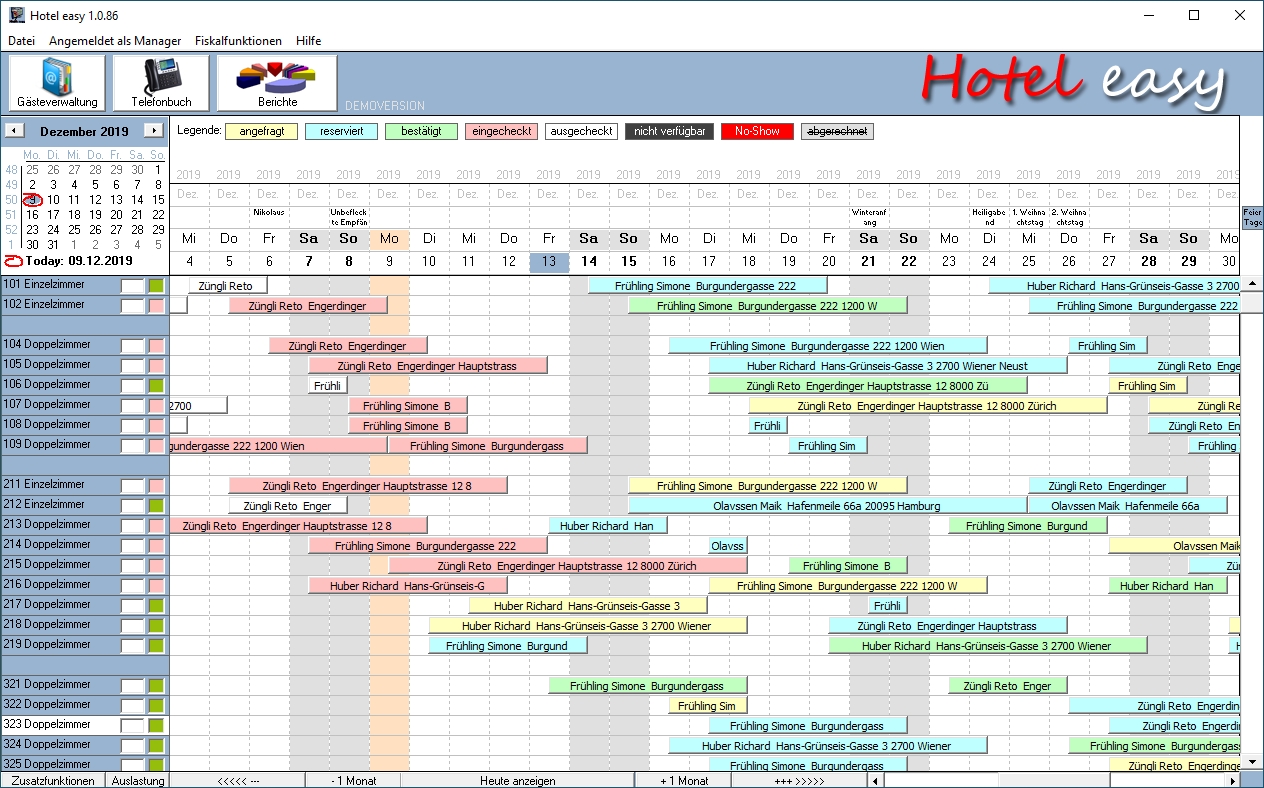The image size is (1264, 788).
Task: Click the + 1 Monat button
Action: [x=684, y=780]
